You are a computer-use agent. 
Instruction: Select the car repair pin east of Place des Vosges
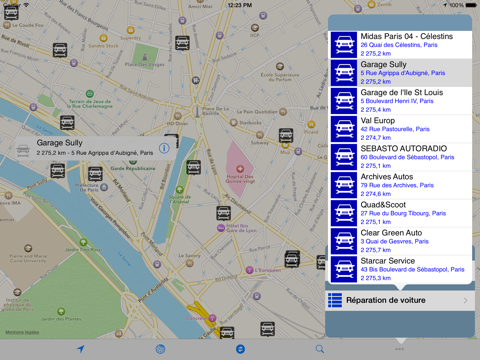[182, 43]
